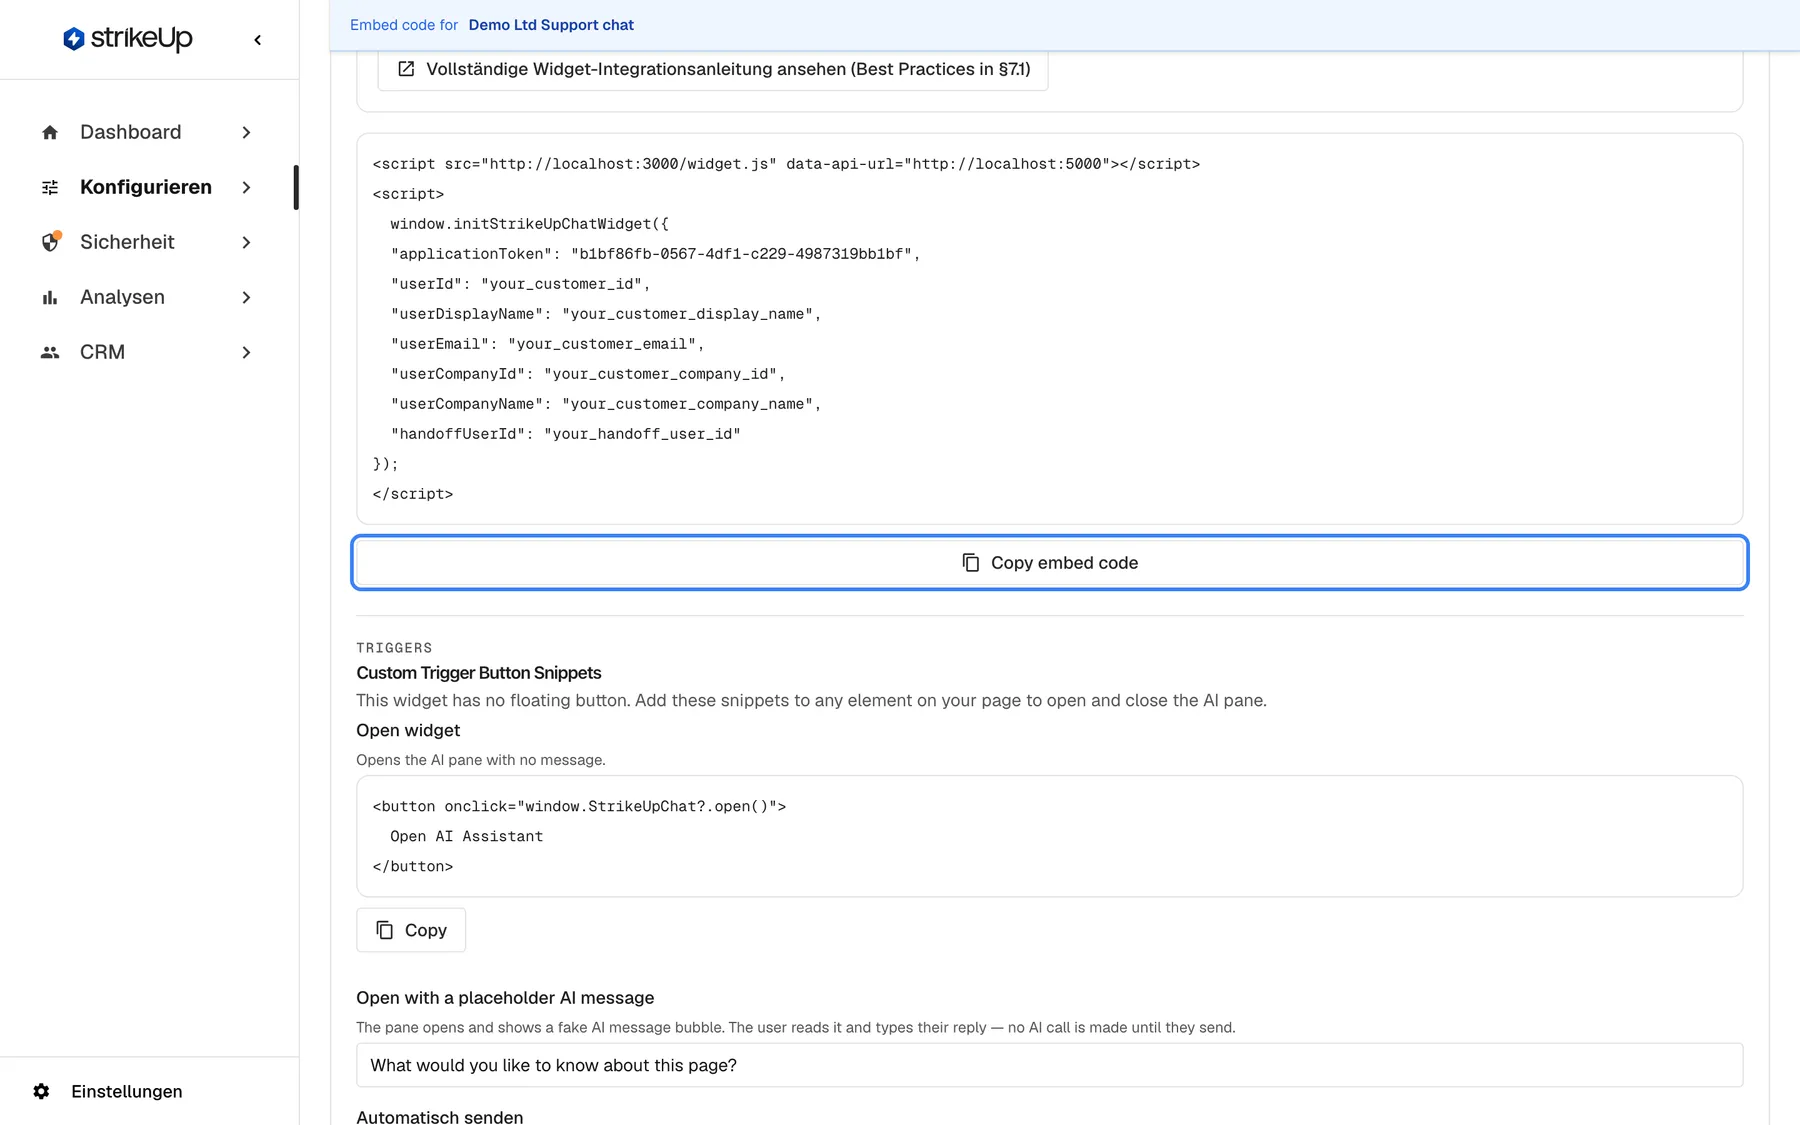Click the Einstellungen gear icon
Viewport: 1800px width, 1125px height.
41,1091
